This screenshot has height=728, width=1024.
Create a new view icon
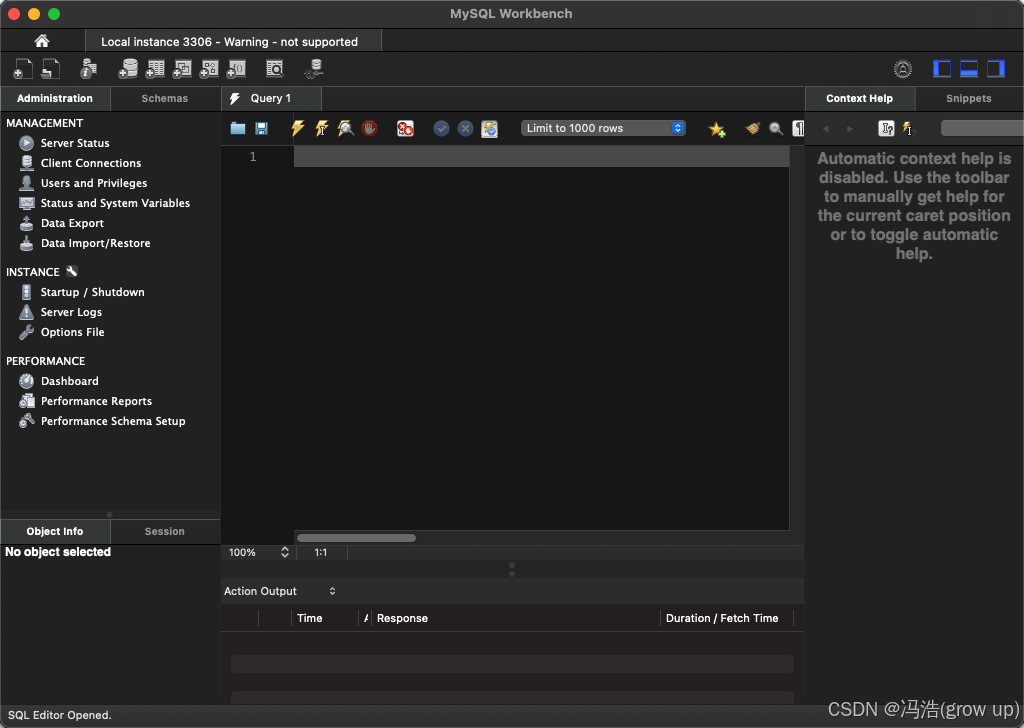(x=182, y=69)
